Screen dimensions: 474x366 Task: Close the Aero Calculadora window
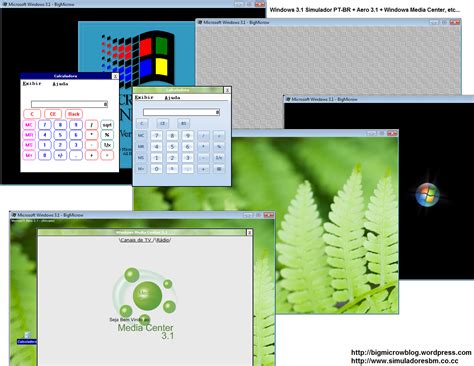coord(227,90)
